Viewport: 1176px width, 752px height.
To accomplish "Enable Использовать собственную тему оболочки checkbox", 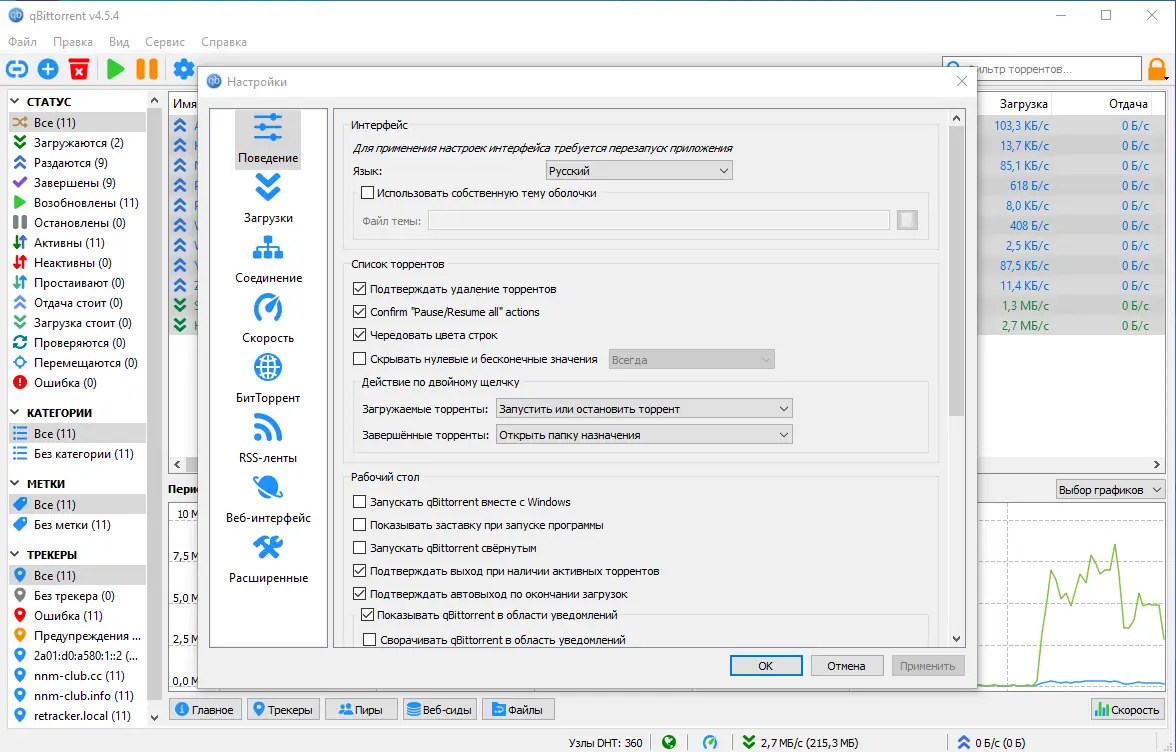I will pos(368,193).
